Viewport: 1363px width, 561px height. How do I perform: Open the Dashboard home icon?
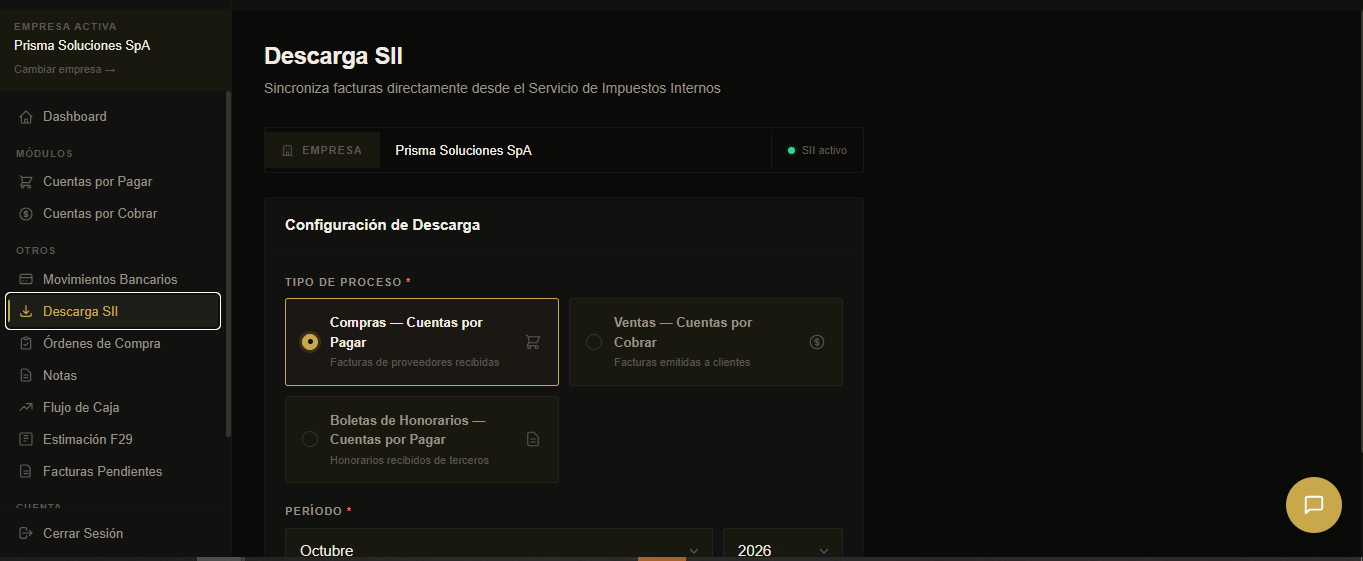tap(26, 117)
